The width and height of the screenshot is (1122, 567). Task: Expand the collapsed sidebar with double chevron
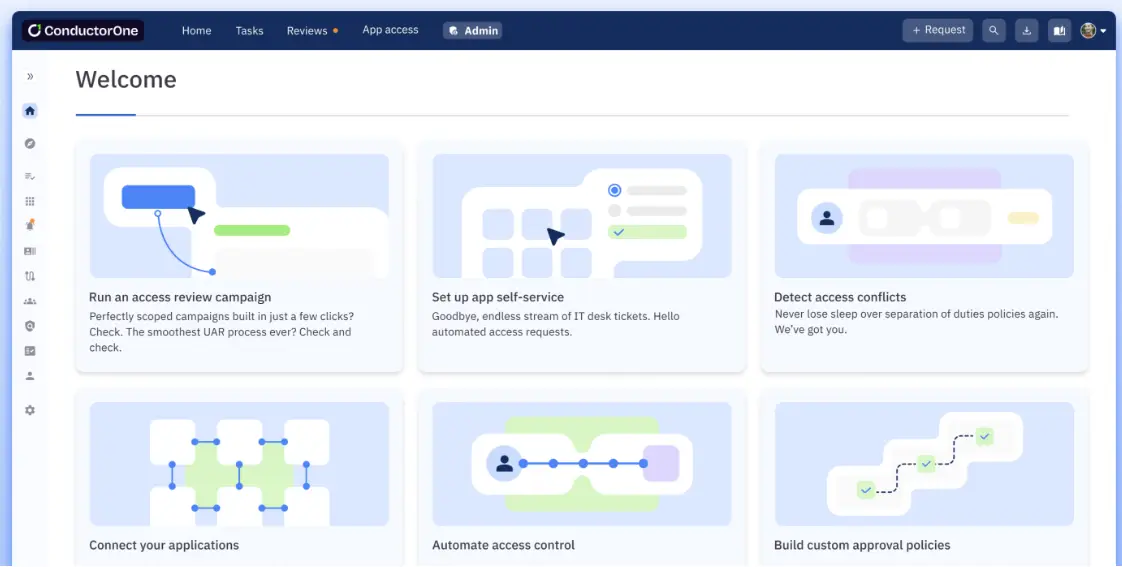point(30,77)
